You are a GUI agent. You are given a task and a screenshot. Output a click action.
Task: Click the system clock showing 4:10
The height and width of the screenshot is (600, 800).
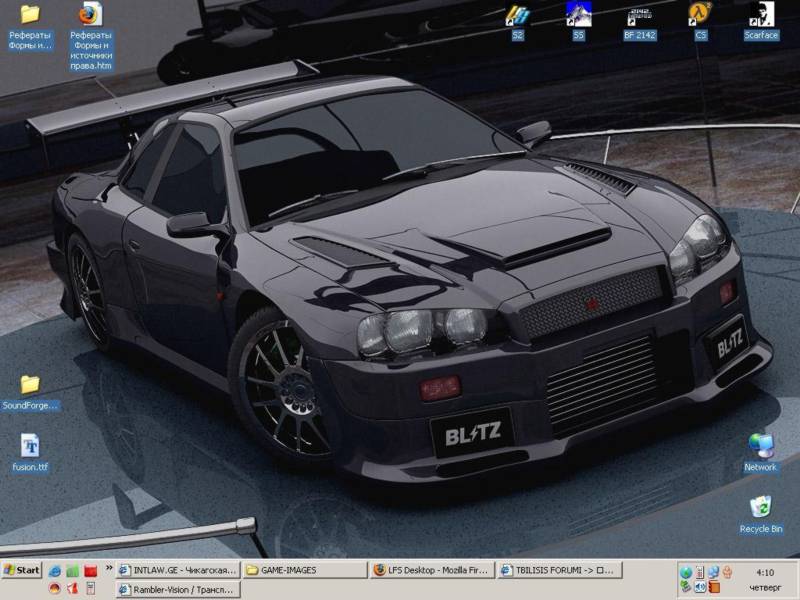pos(765,572)
